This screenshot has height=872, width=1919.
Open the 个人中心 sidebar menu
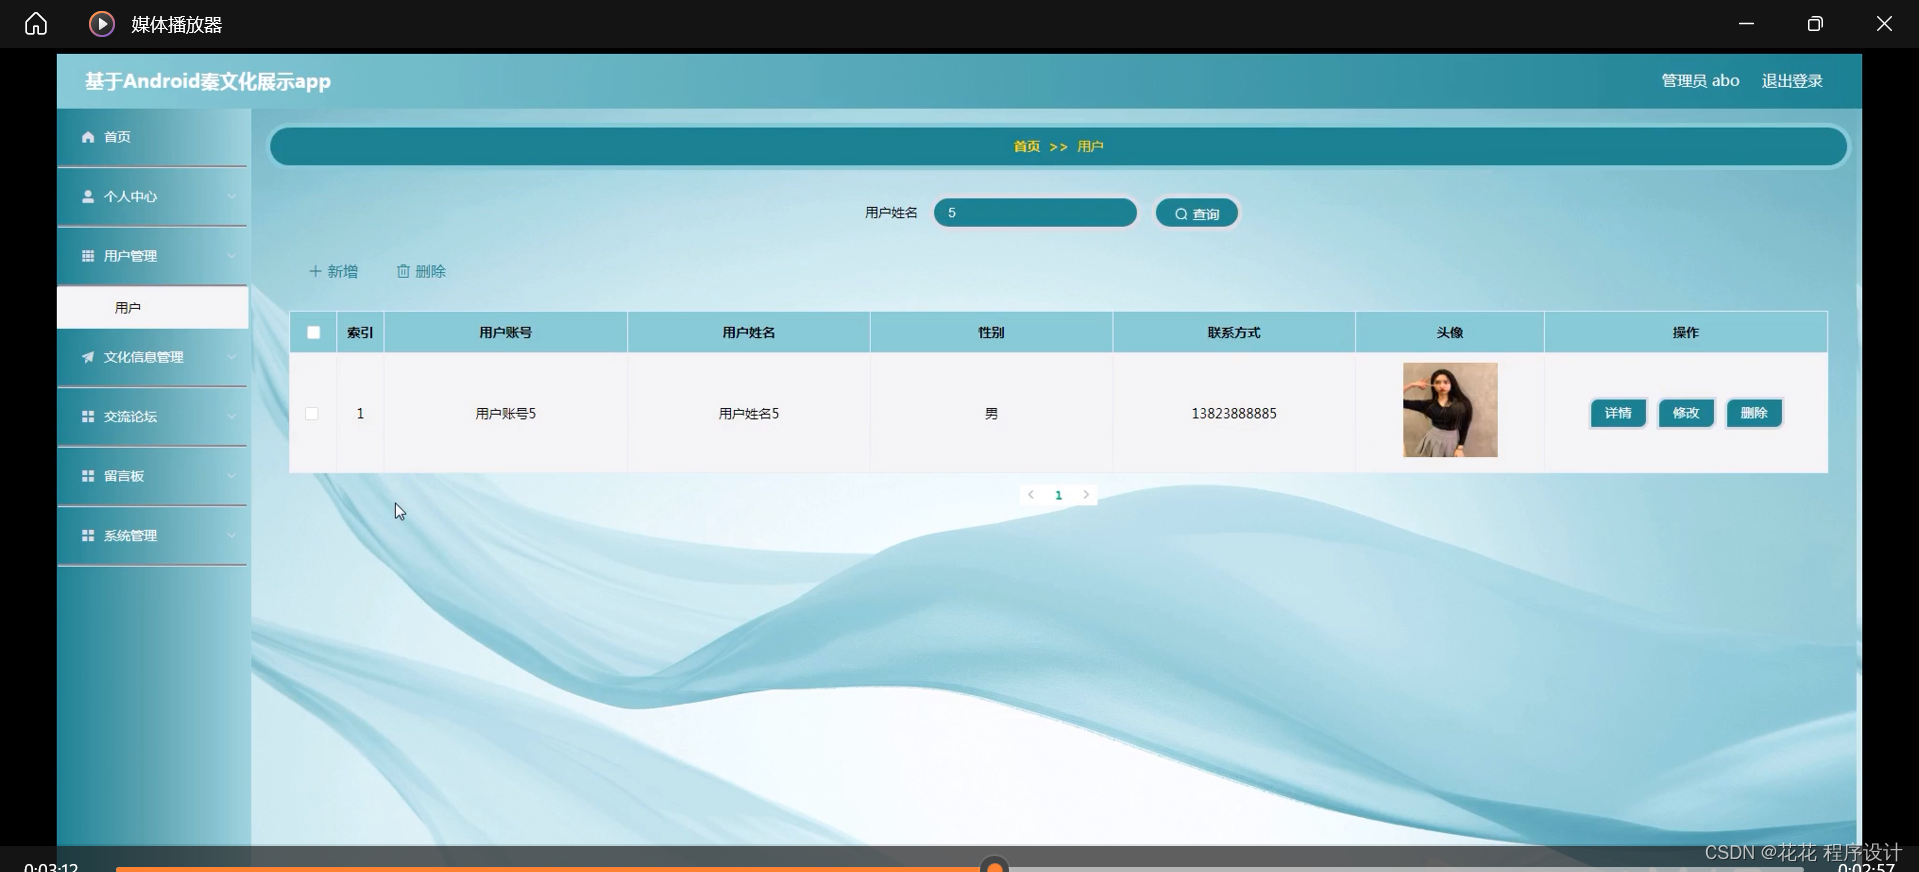coord(152,197)
